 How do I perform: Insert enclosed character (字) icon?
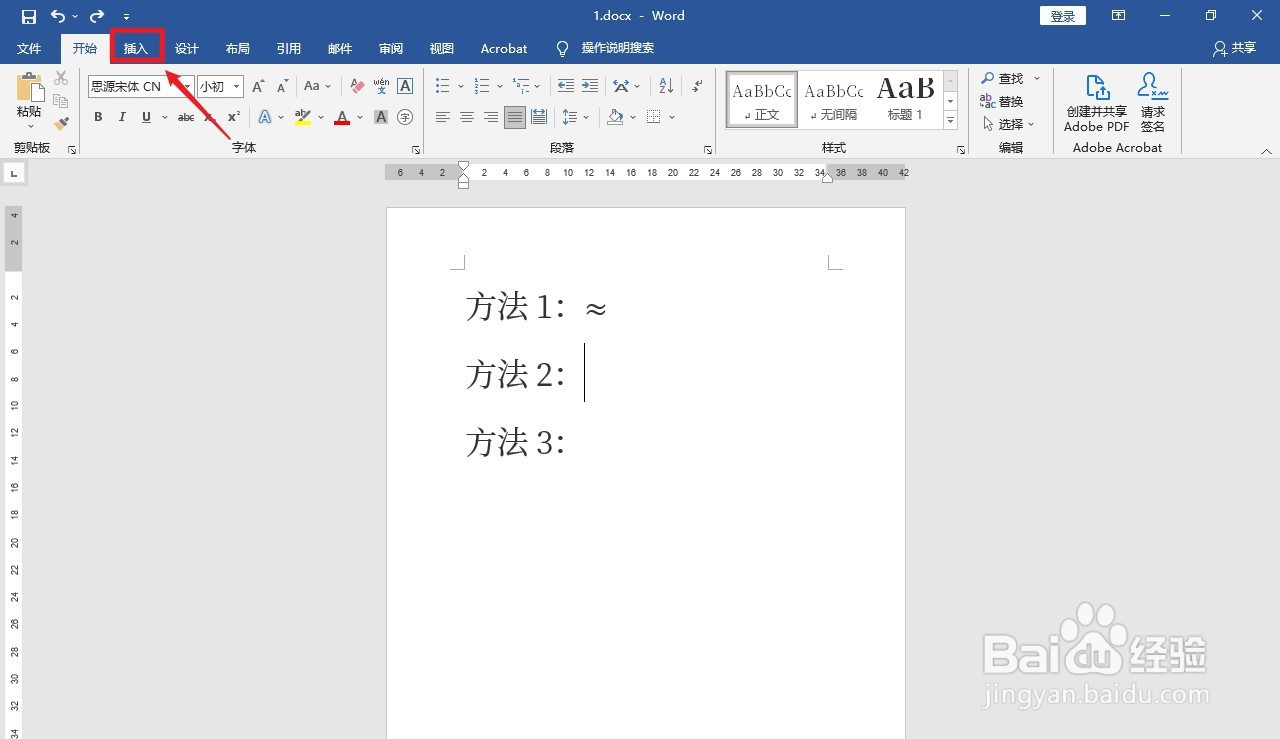coord(405,117)
